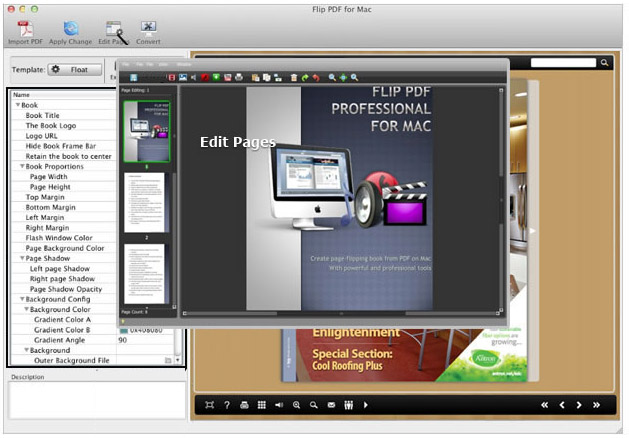
Task: Click the green redo arrow in the editor toolbar
Action: (305, 77)
